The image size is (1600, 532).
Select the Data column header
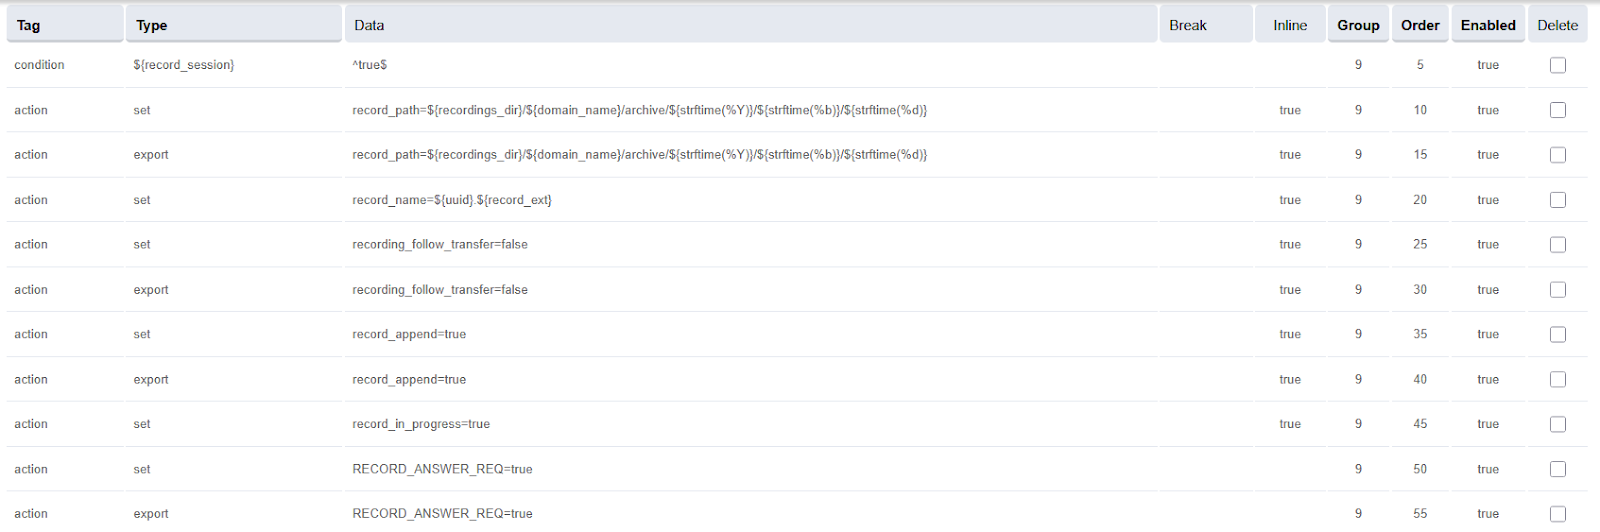click(x=369, y=26)
